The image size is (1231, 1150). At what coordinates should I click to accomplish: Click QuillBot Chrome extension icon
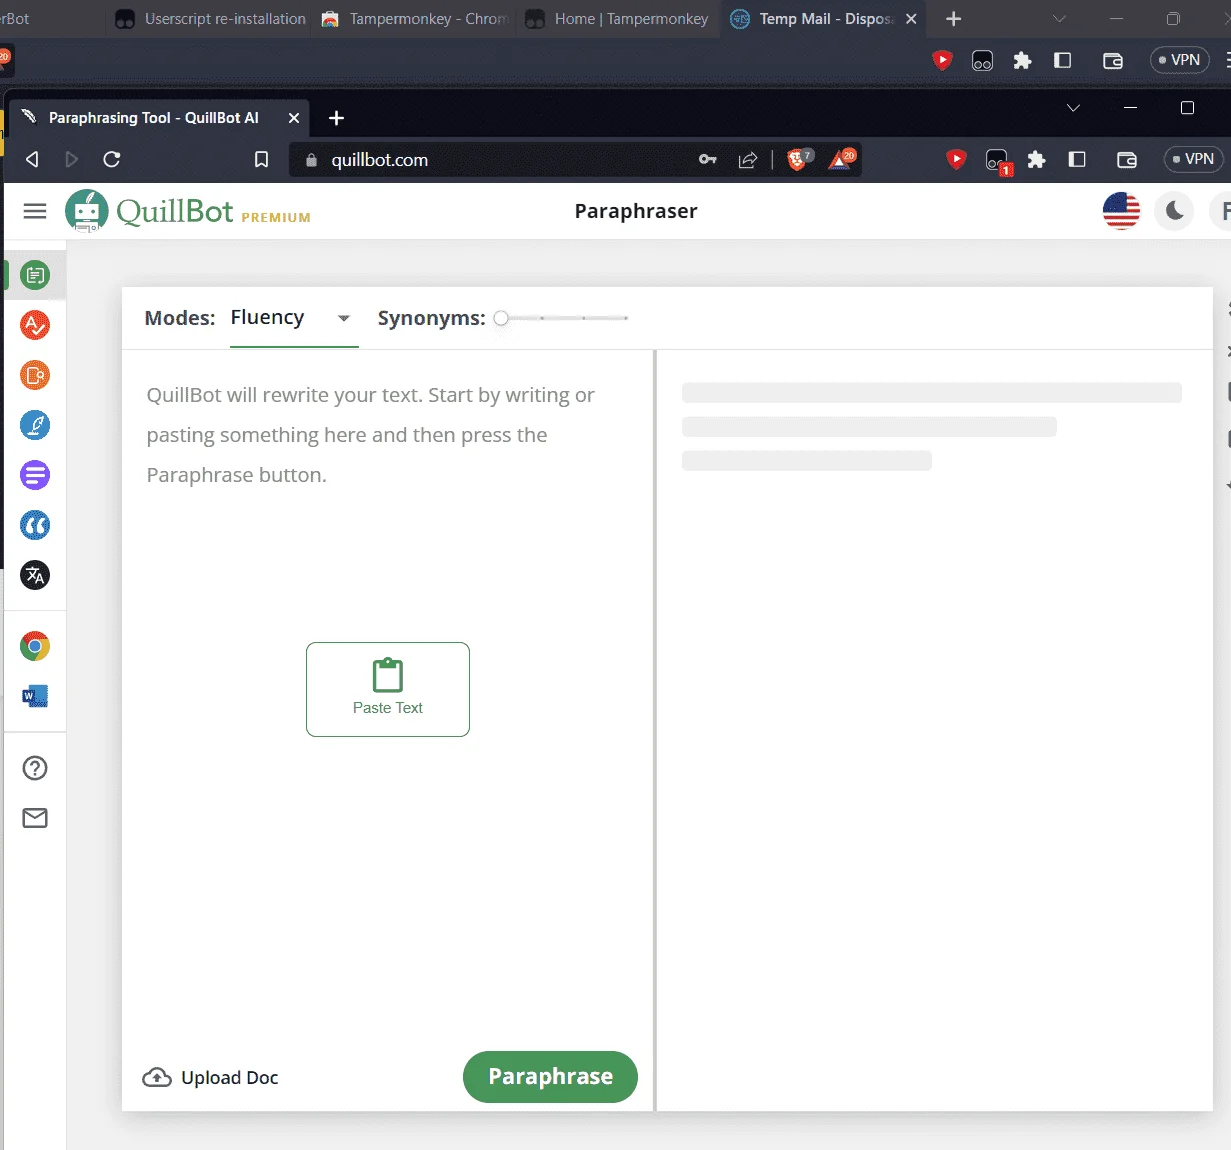pyautogui.click(x=35, y=646)
